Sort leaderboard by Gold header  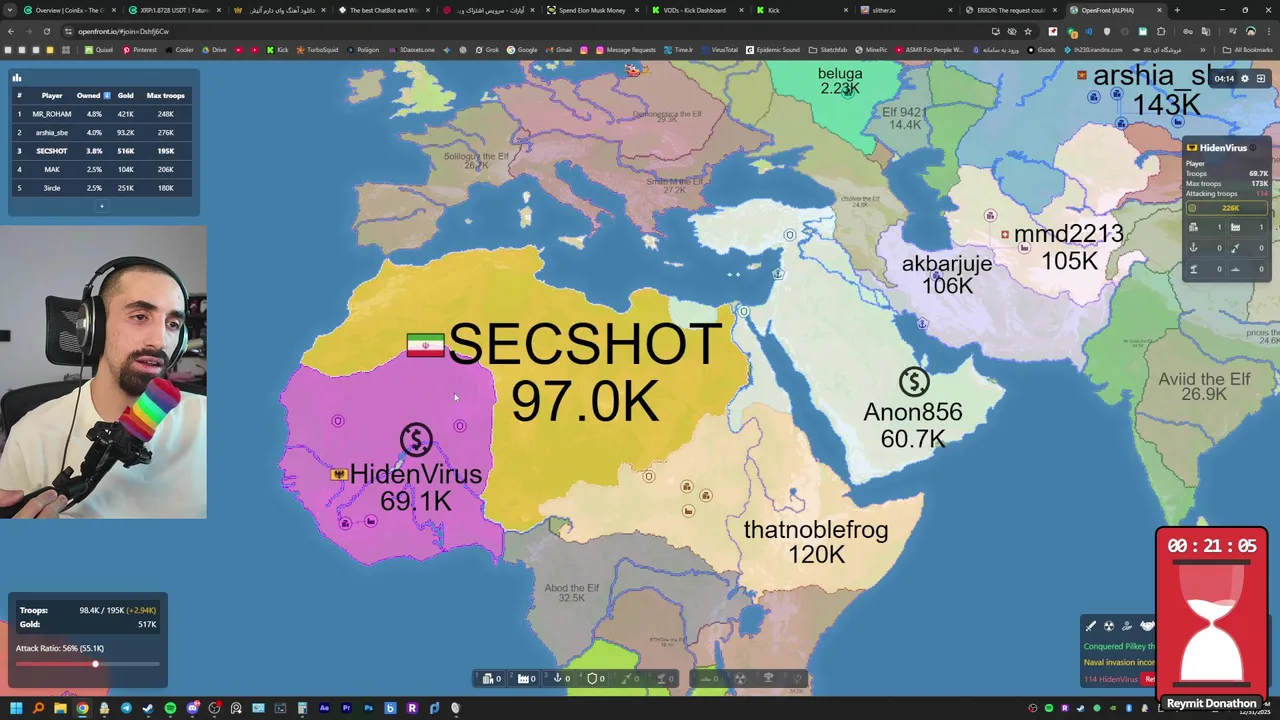(125, 95)
